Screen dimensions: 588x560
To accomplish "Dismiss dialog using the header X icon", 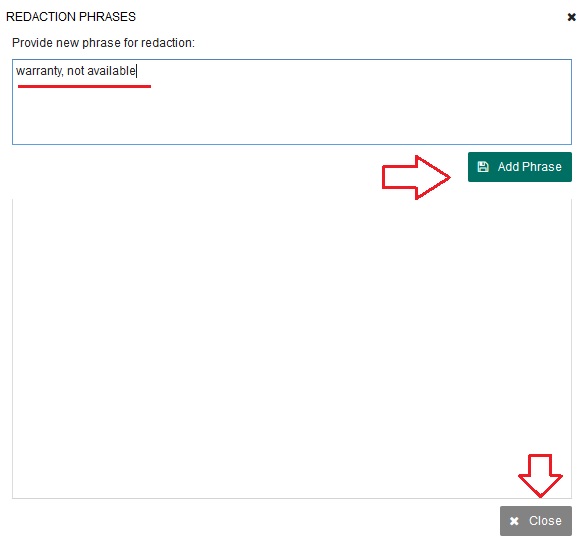I will (x=571, y=17).
